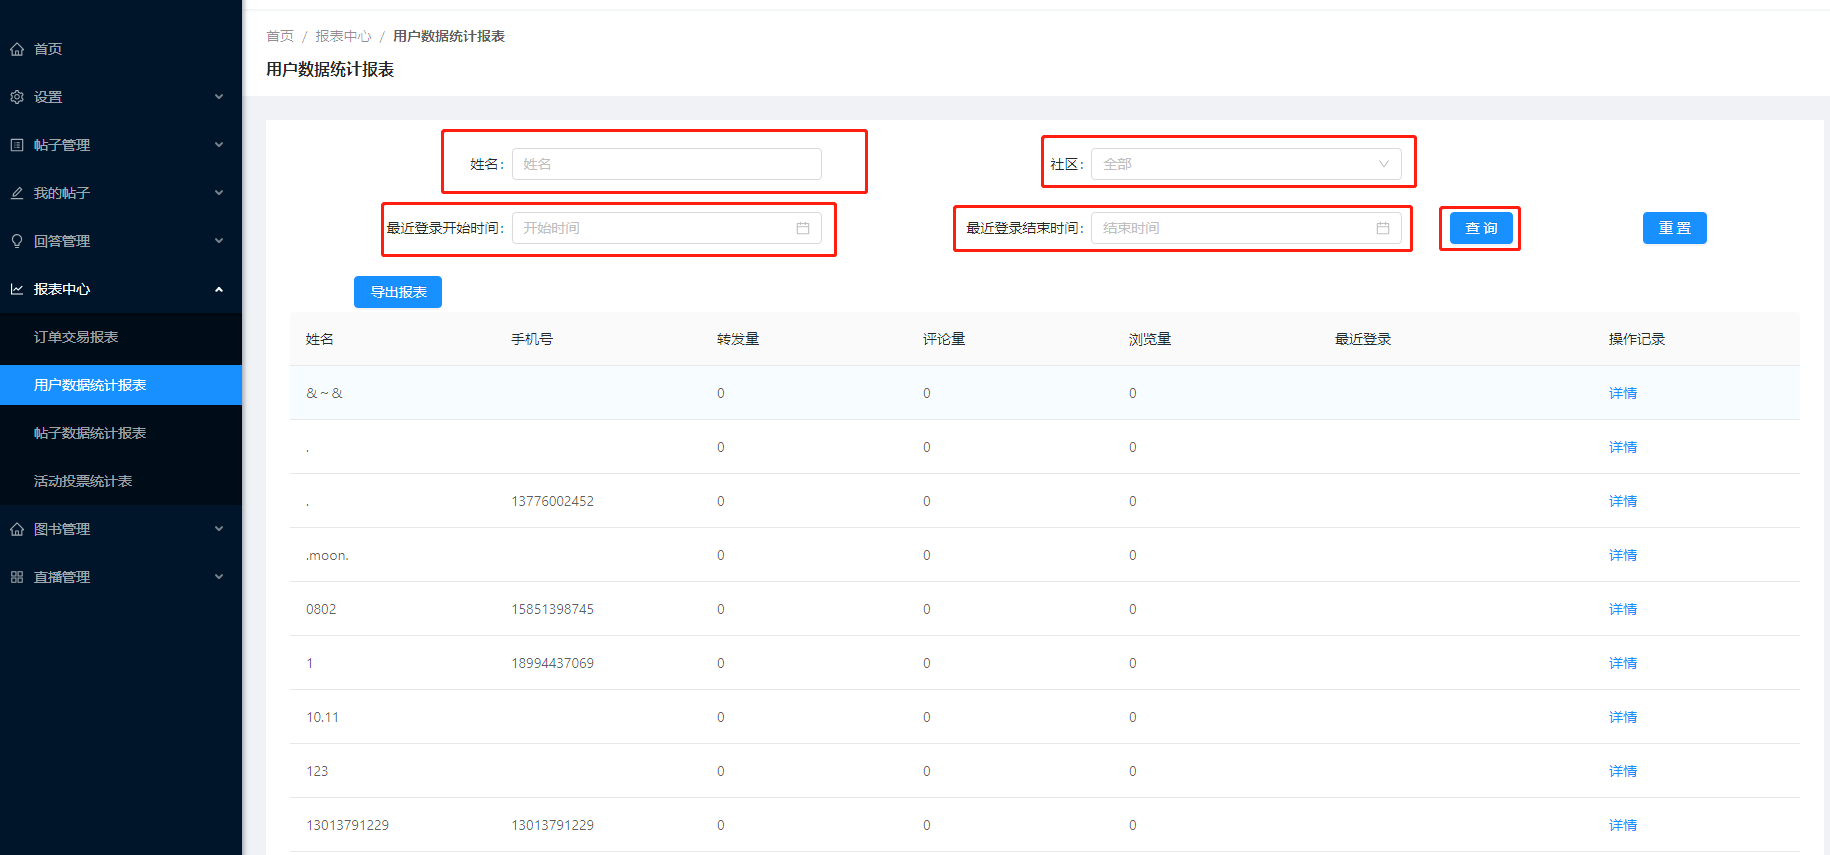Expand the 帖子管理 menu chevron
This screenshot has width=1830, height=855.
click(x=219, y=145)
